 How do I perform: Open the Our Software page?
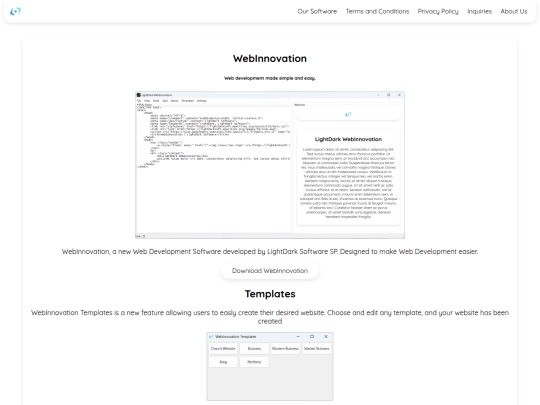317,11
